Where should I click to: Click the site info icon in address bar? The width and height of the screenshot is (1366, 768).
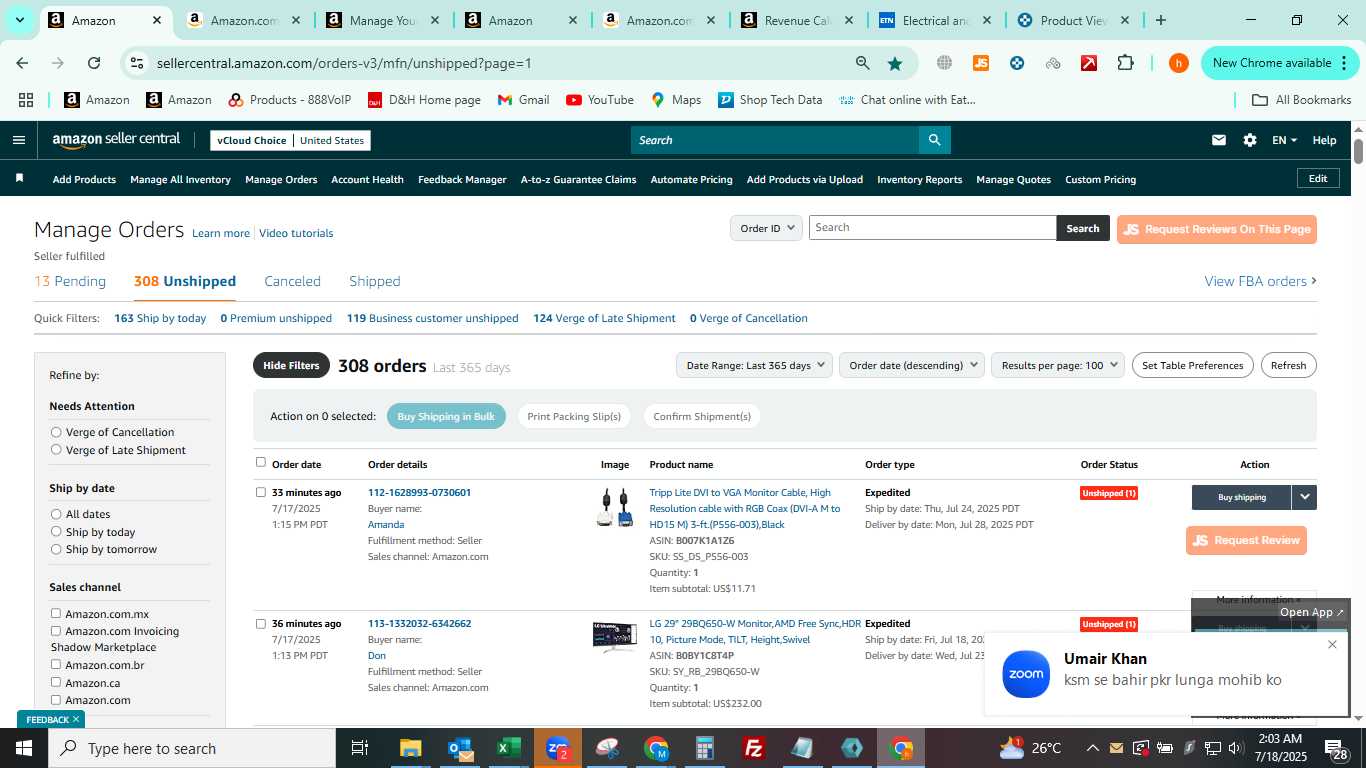(137, 63)
